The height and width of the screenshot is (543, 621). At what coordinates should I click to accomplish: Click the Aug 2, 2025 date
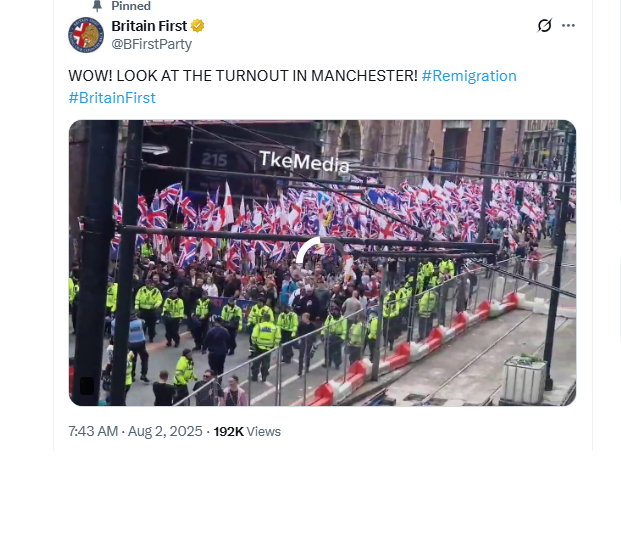[x=165, y=431]
